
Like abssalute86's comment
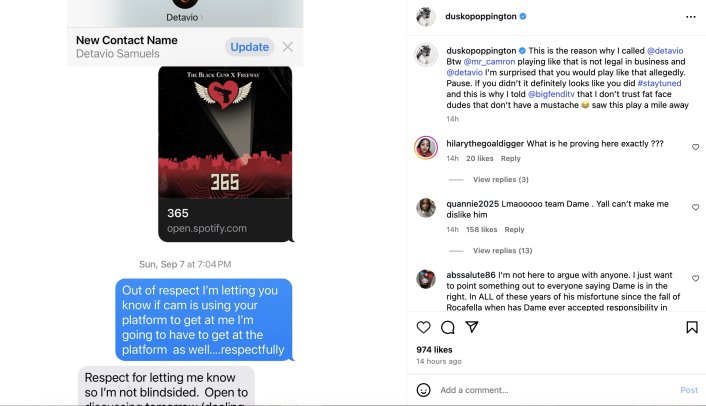[x=695, y=279]
